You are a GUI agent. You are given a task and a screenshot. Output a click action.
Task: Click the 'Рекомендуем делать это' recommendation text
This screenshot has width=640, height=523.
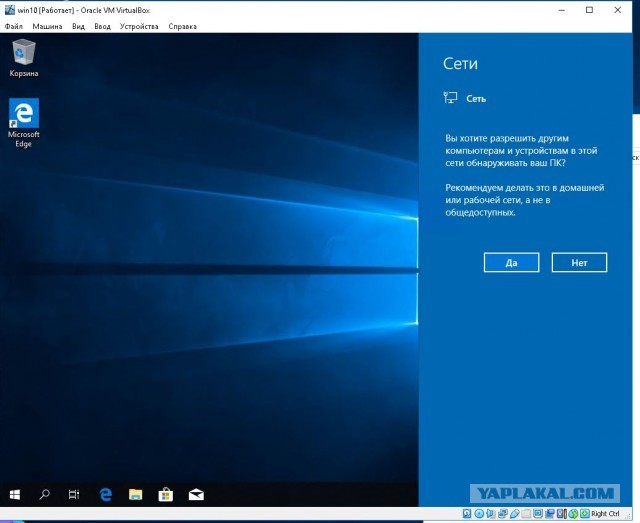[x=524, y=200]
